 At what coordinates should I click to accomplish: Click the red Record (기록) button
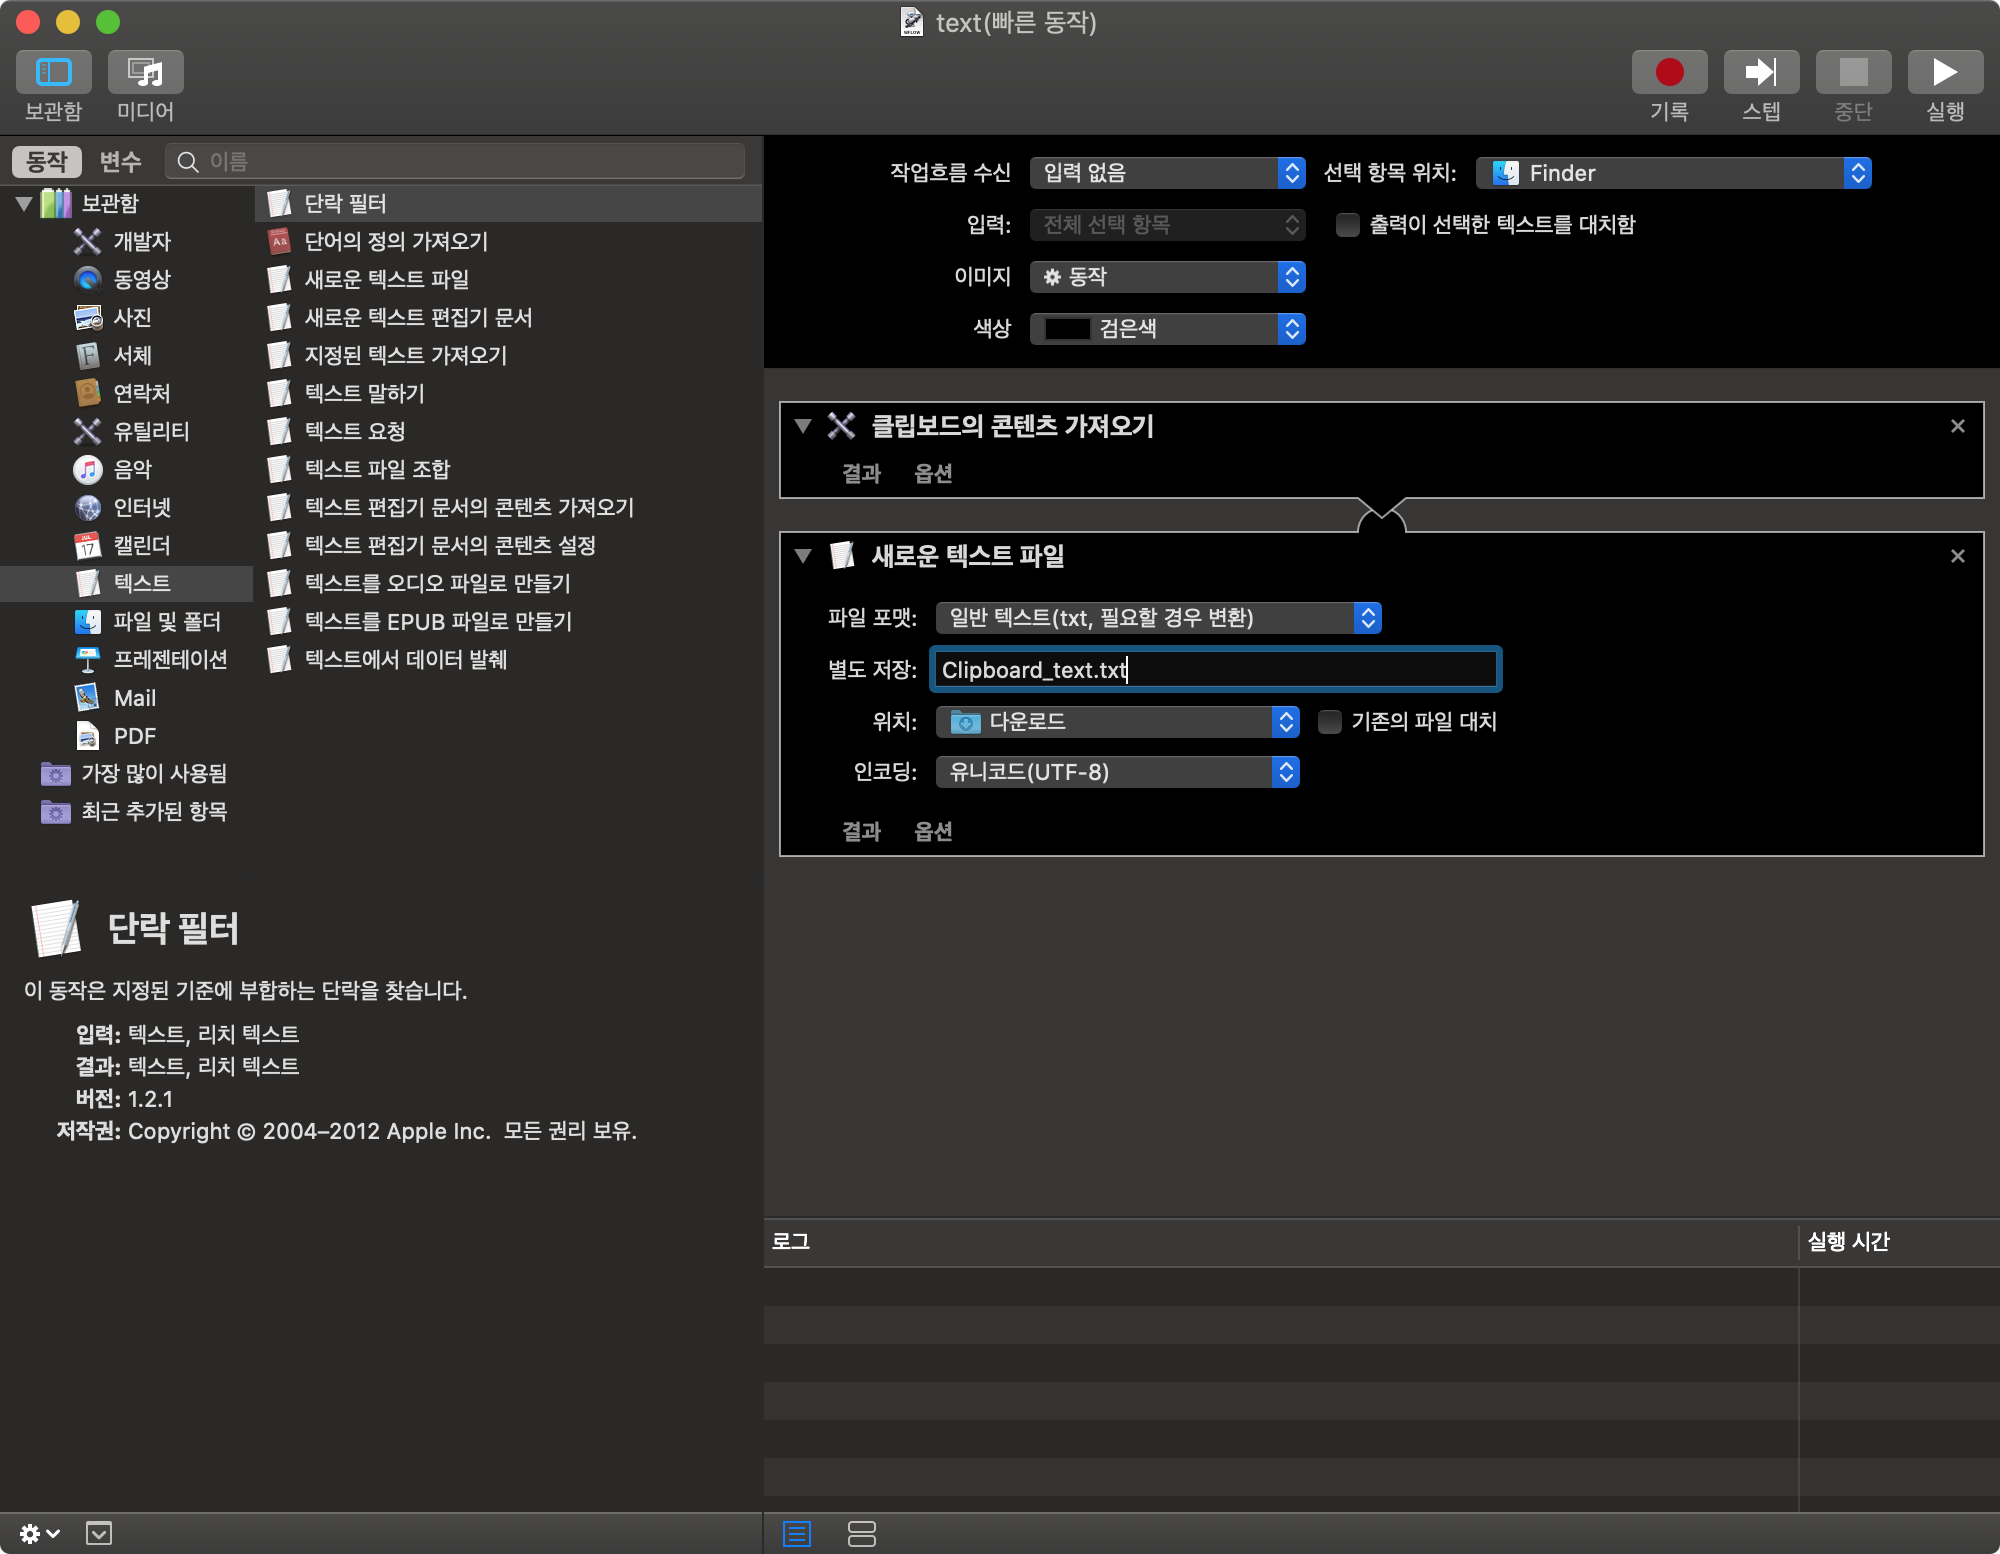click(1668, 73)
